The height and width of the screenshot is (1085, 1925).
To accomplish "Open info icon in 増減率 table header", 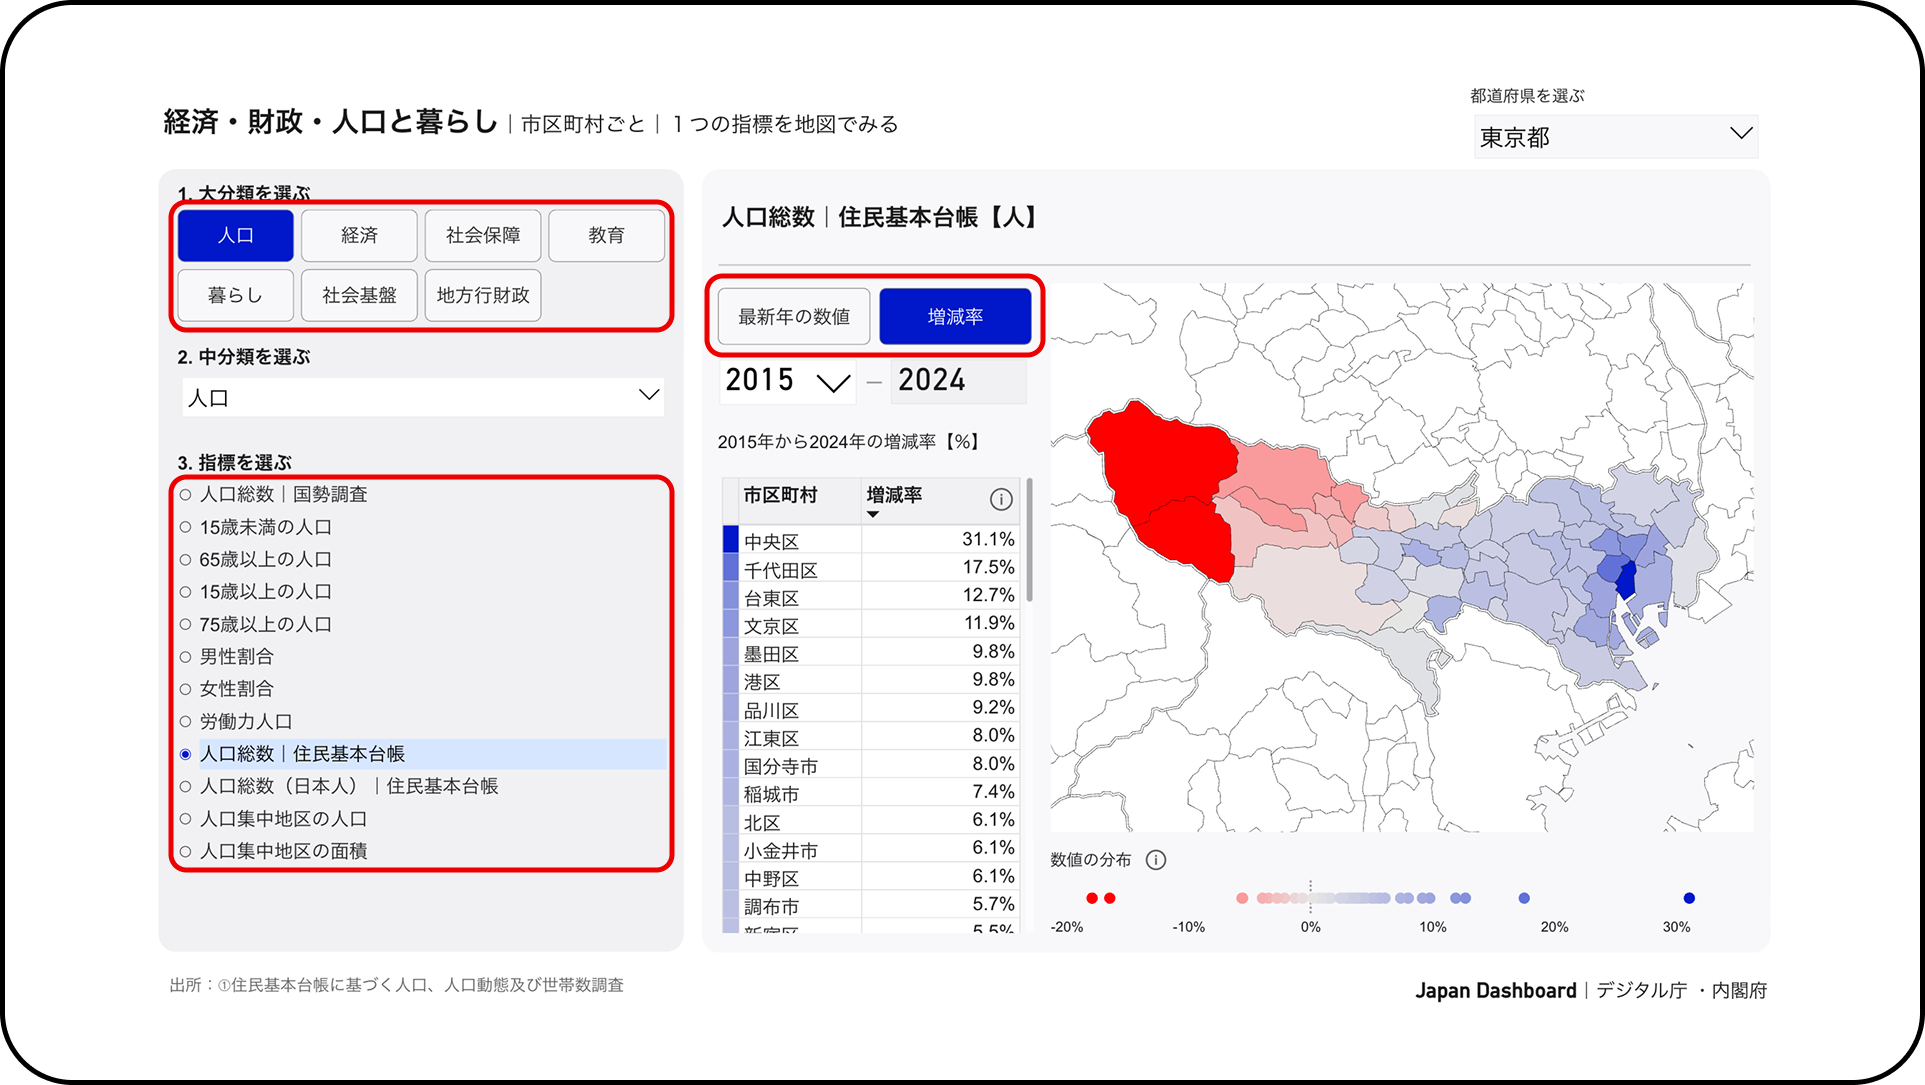I will (1000, 499).
